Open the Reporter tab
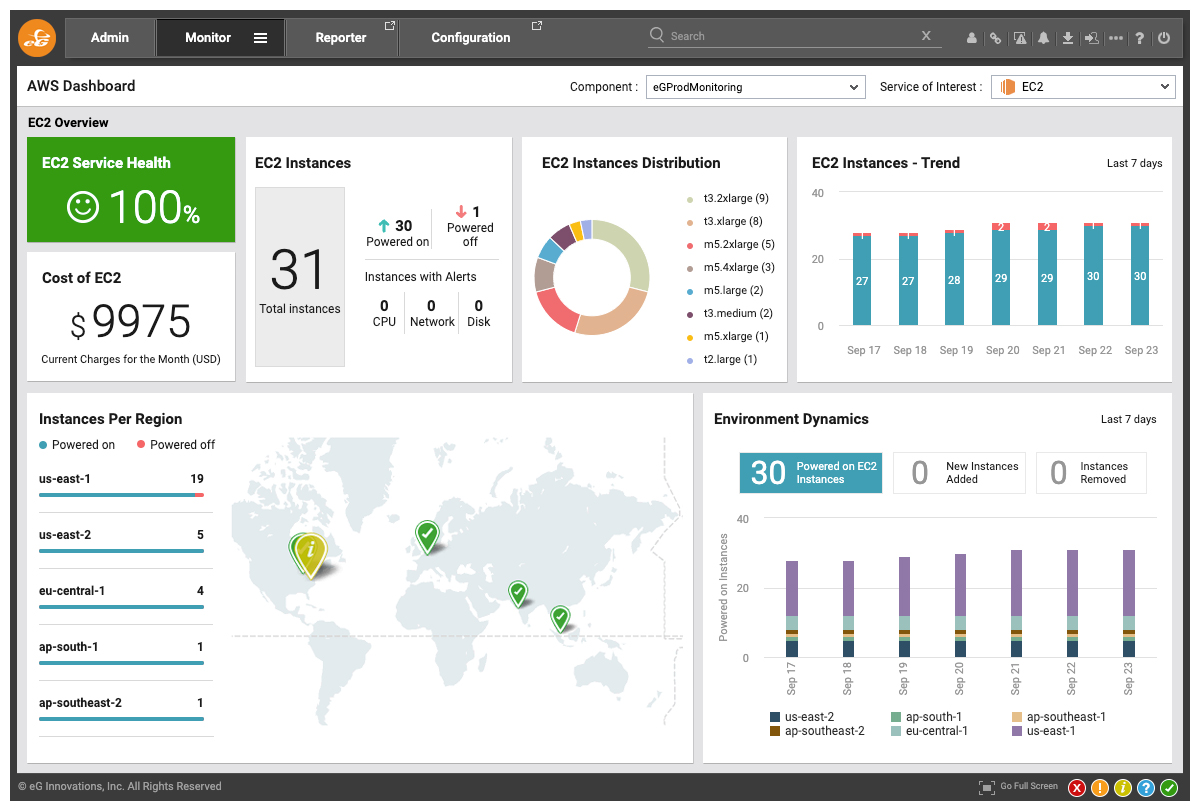 341,38
